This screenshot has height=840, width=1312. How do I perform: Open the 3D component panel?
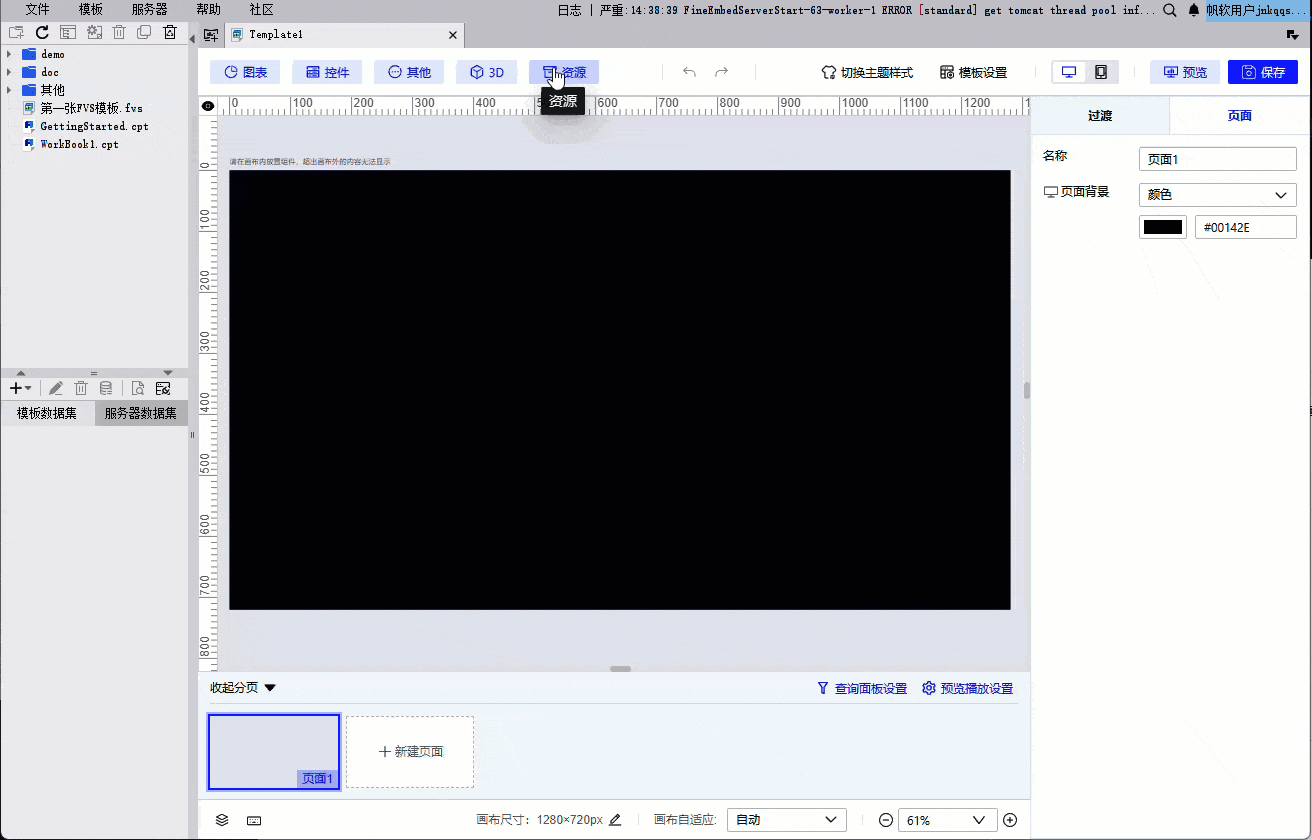487,71
